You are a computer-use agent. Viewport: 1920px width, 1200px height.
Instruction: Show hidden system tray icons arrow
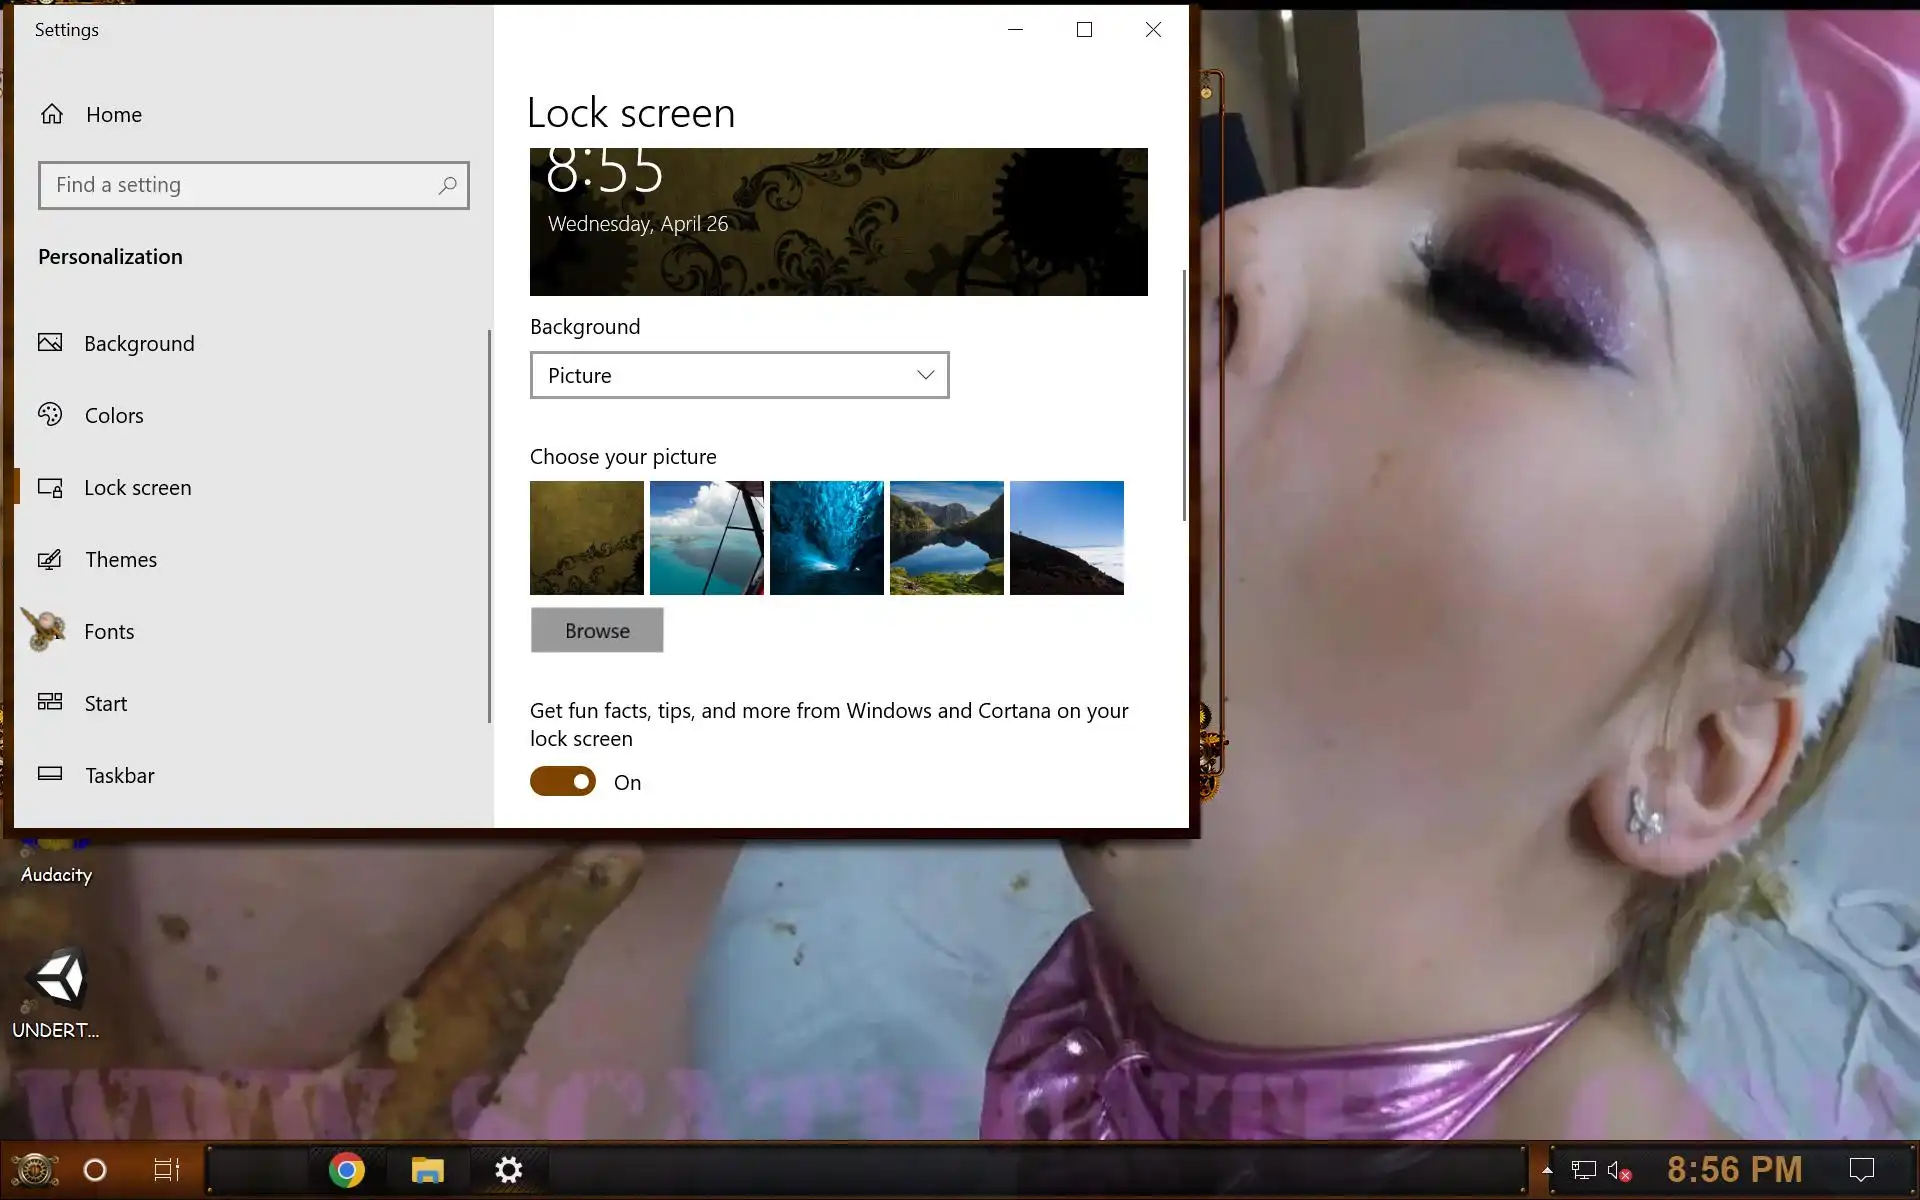1547,1170
